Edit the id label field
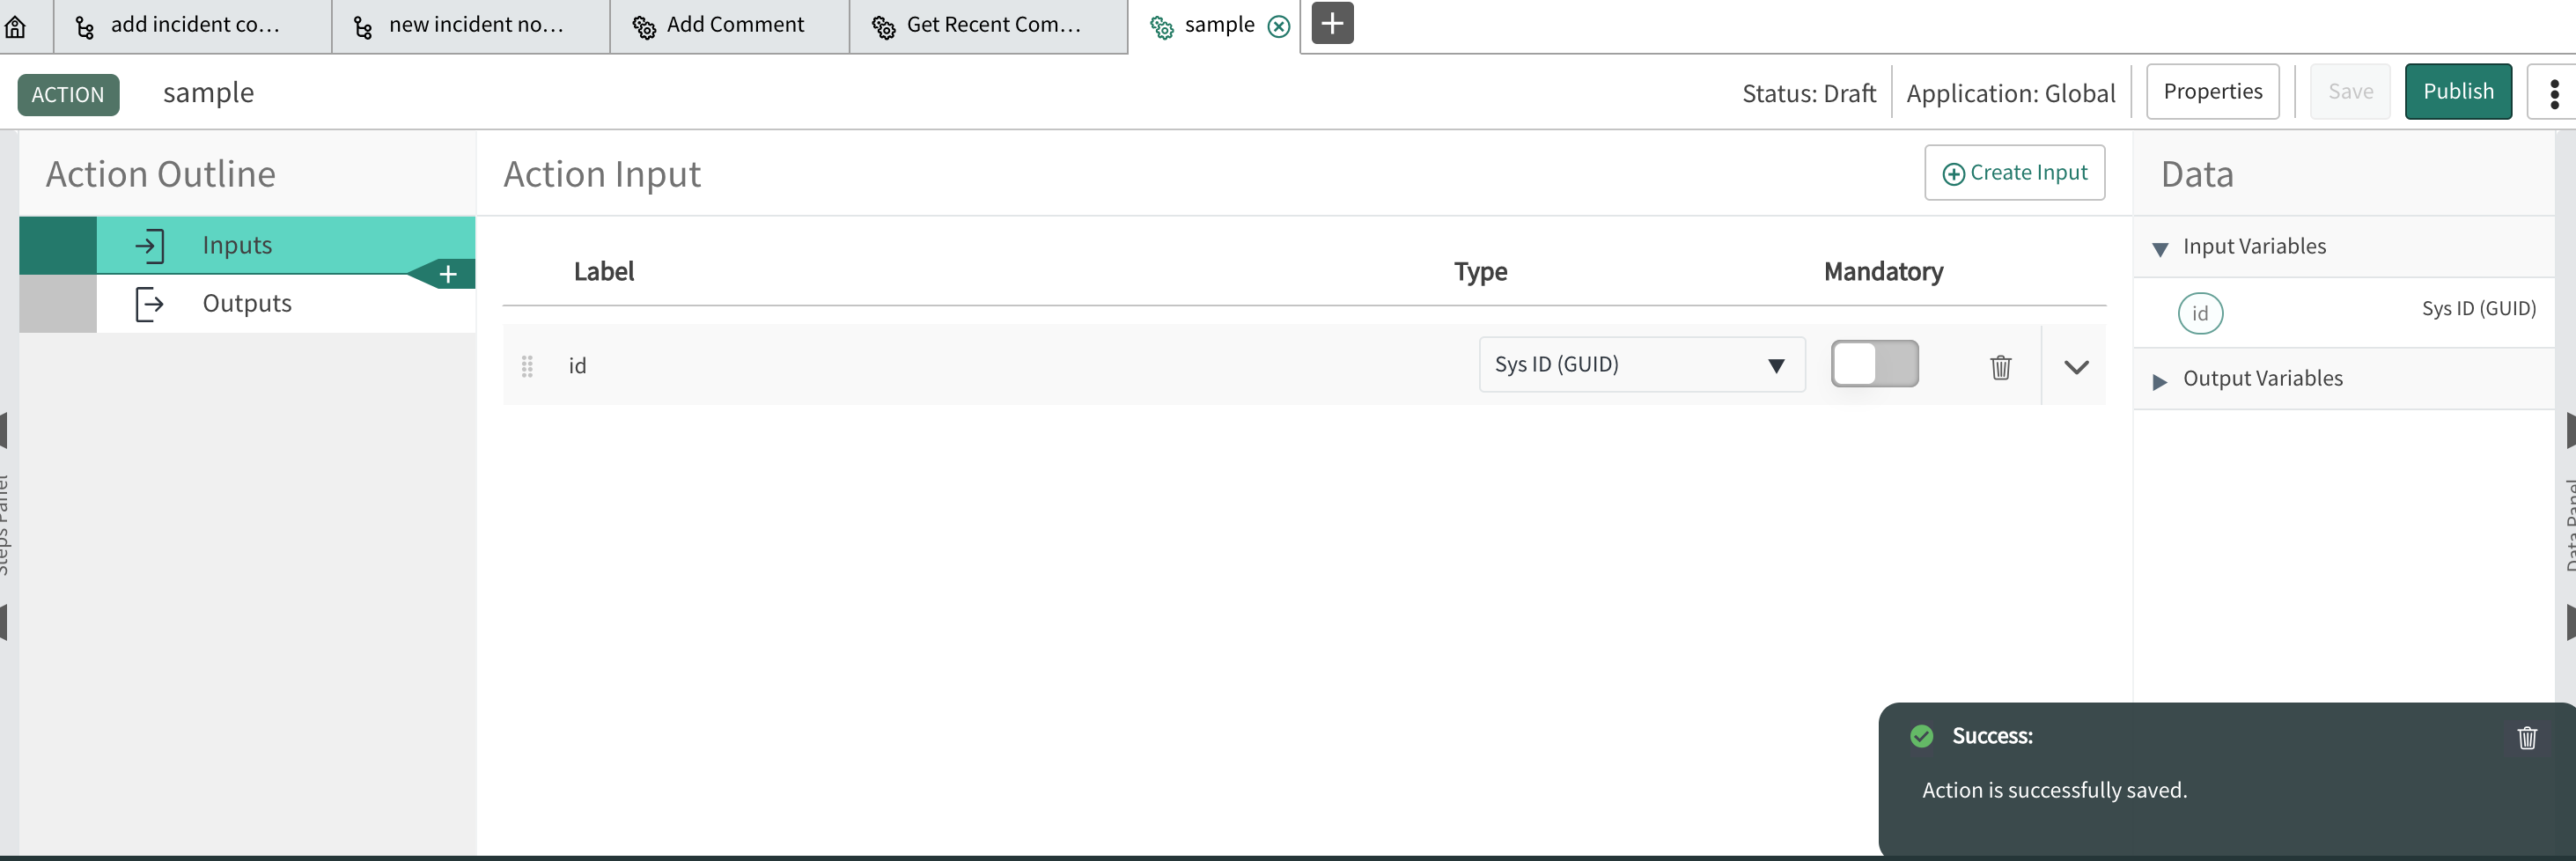Image resolution: width=2576 pixels, height=861 pixels. (1015, 366)
